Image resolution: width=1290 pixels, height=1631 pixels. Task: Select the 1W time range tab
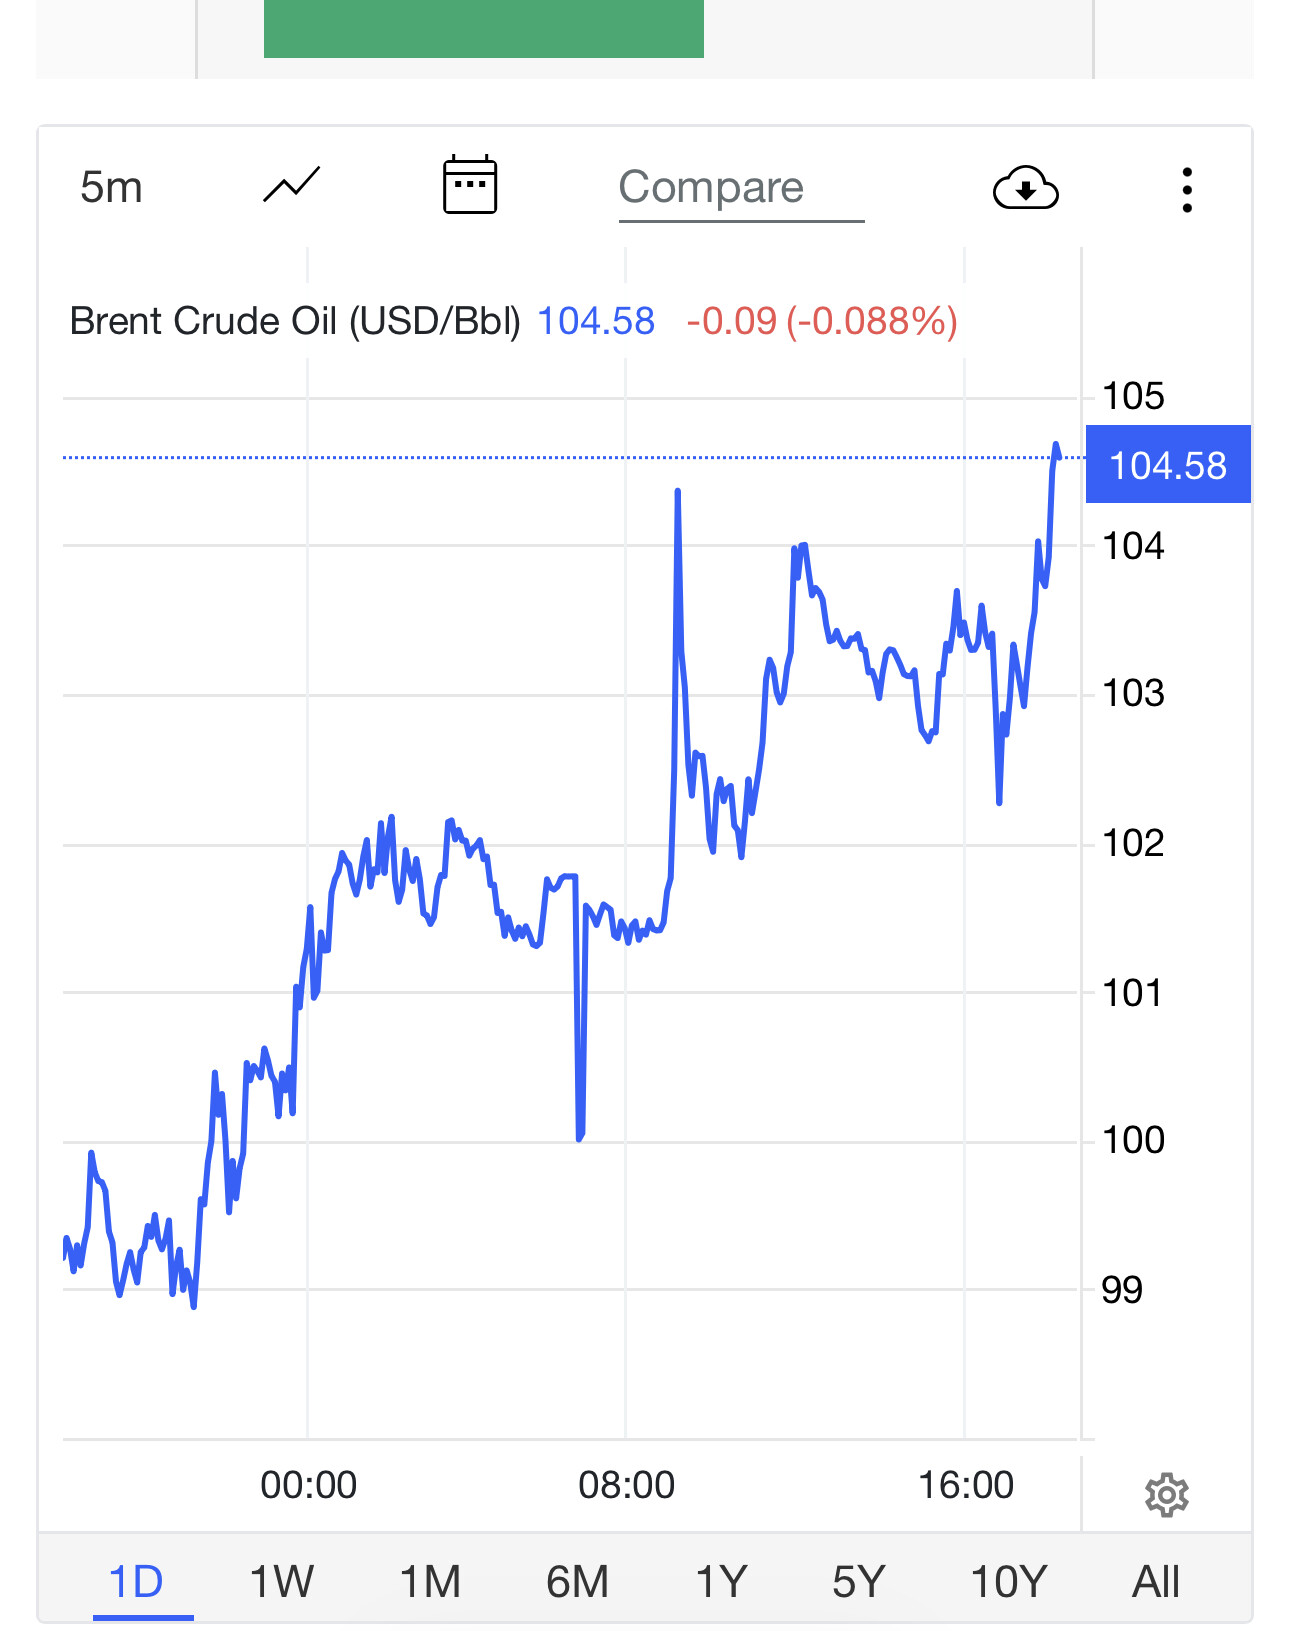pyautogui.click(x=281, y=1582)
